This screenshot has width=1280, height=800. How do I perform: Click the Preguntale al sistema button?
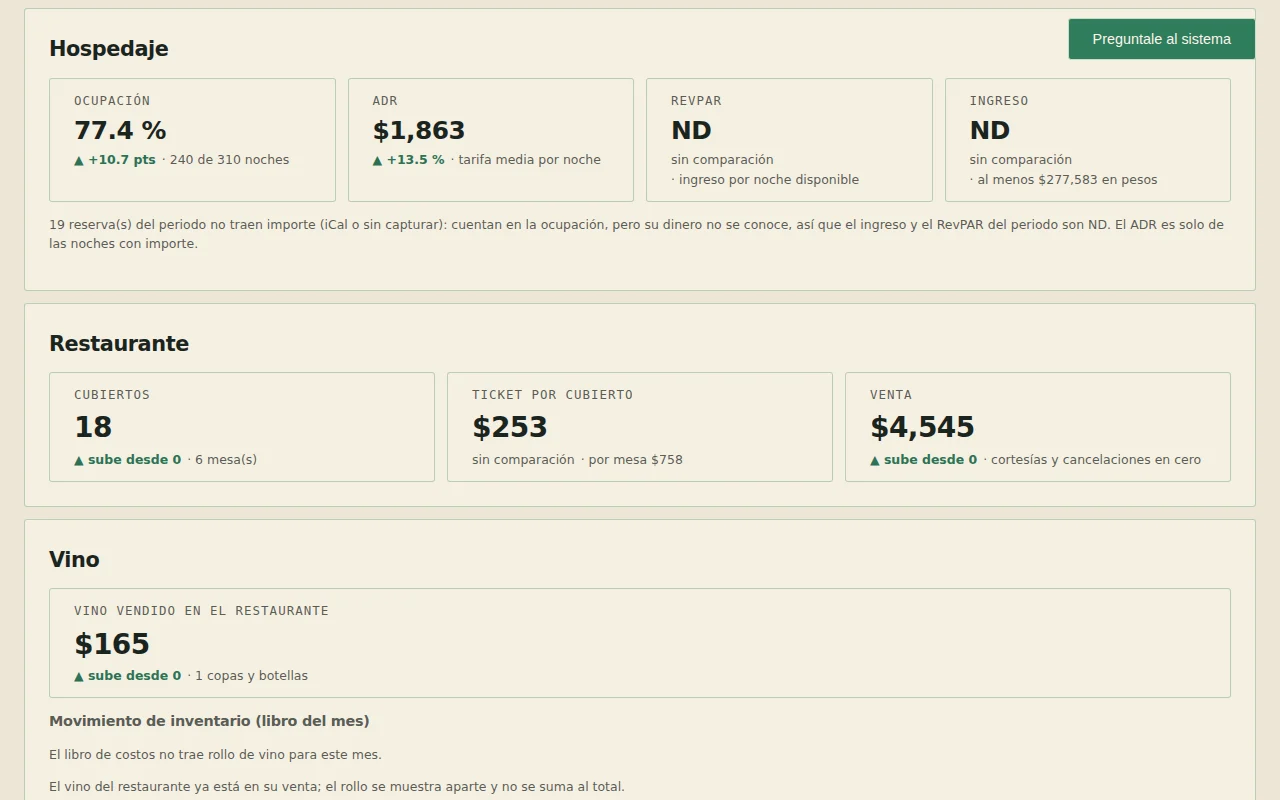[1161, 39]
